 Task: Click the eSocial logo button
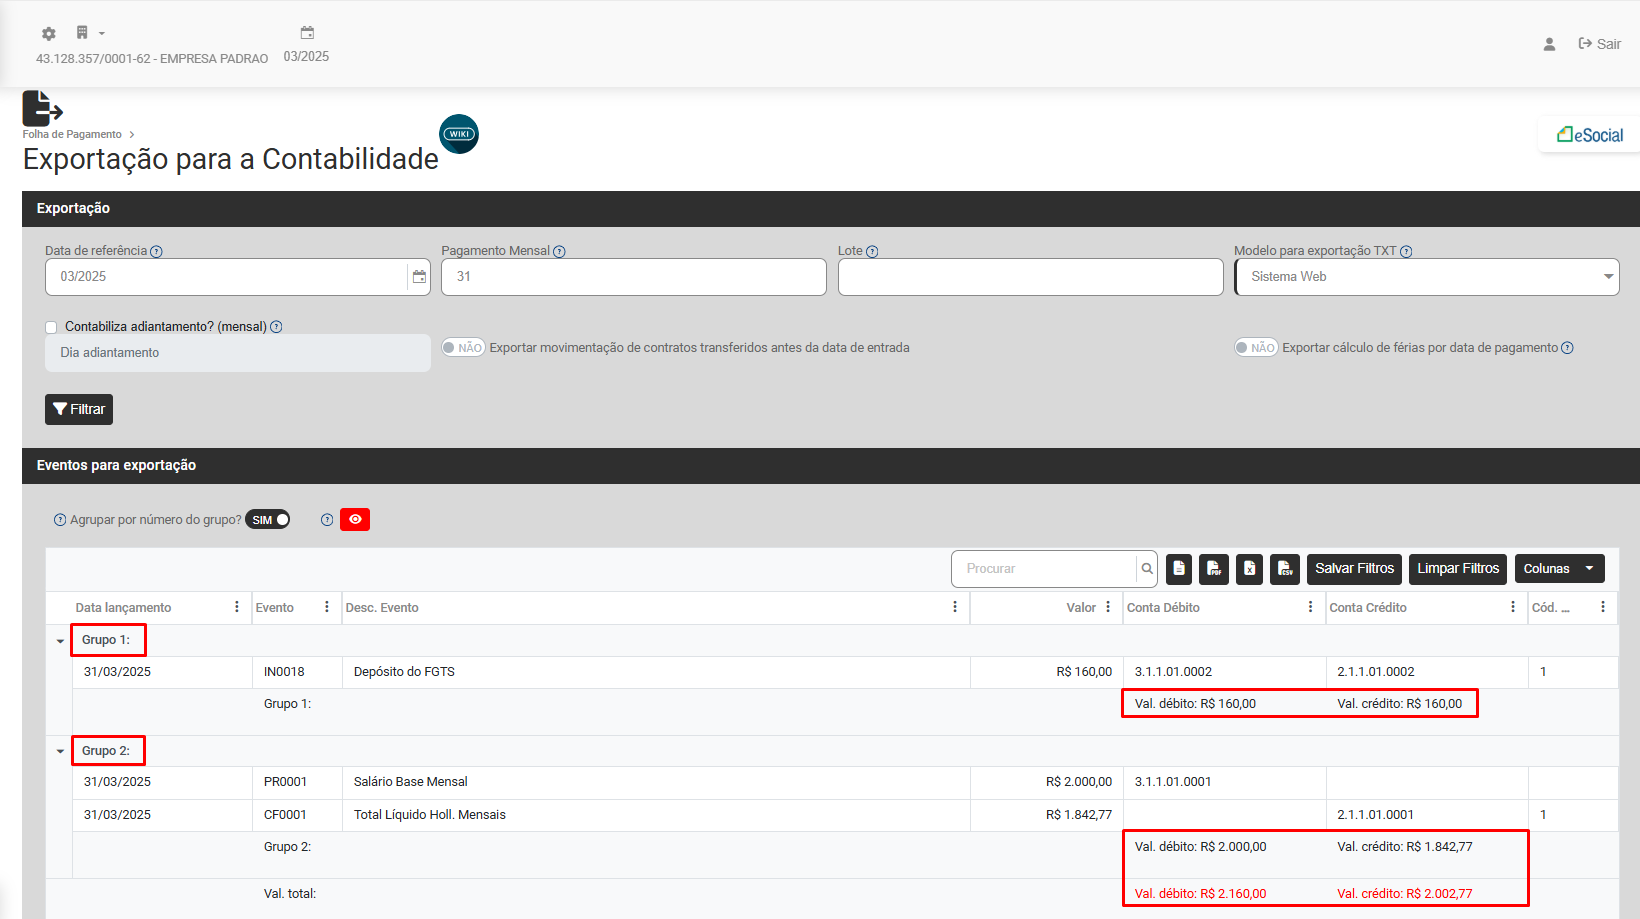click(1590, 135)
